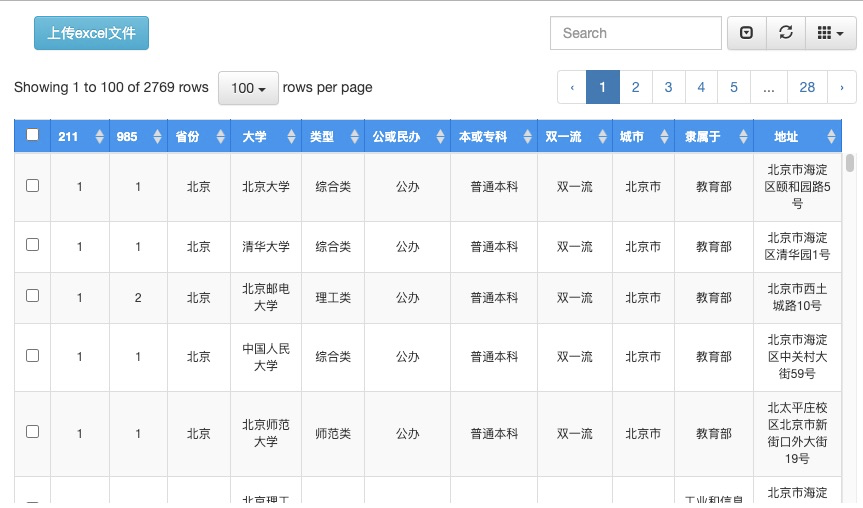Click address 北京市海淀区清华园1号

798,246
